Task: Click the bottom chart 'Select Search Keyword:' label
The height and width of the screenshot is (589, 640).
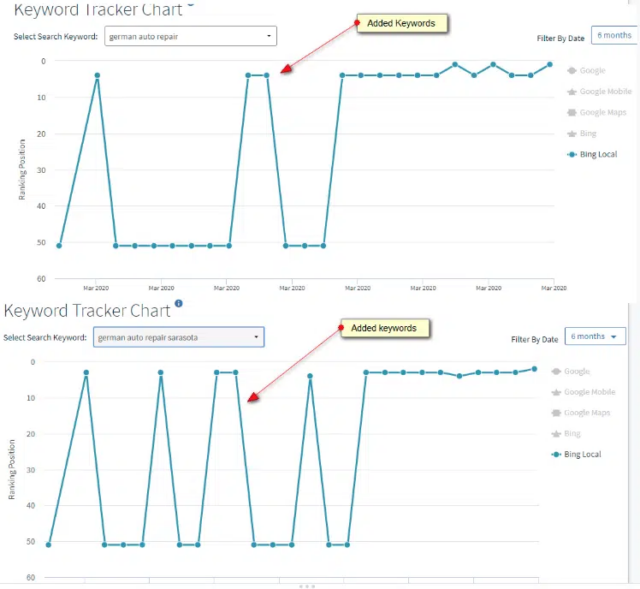Action: 45,338
